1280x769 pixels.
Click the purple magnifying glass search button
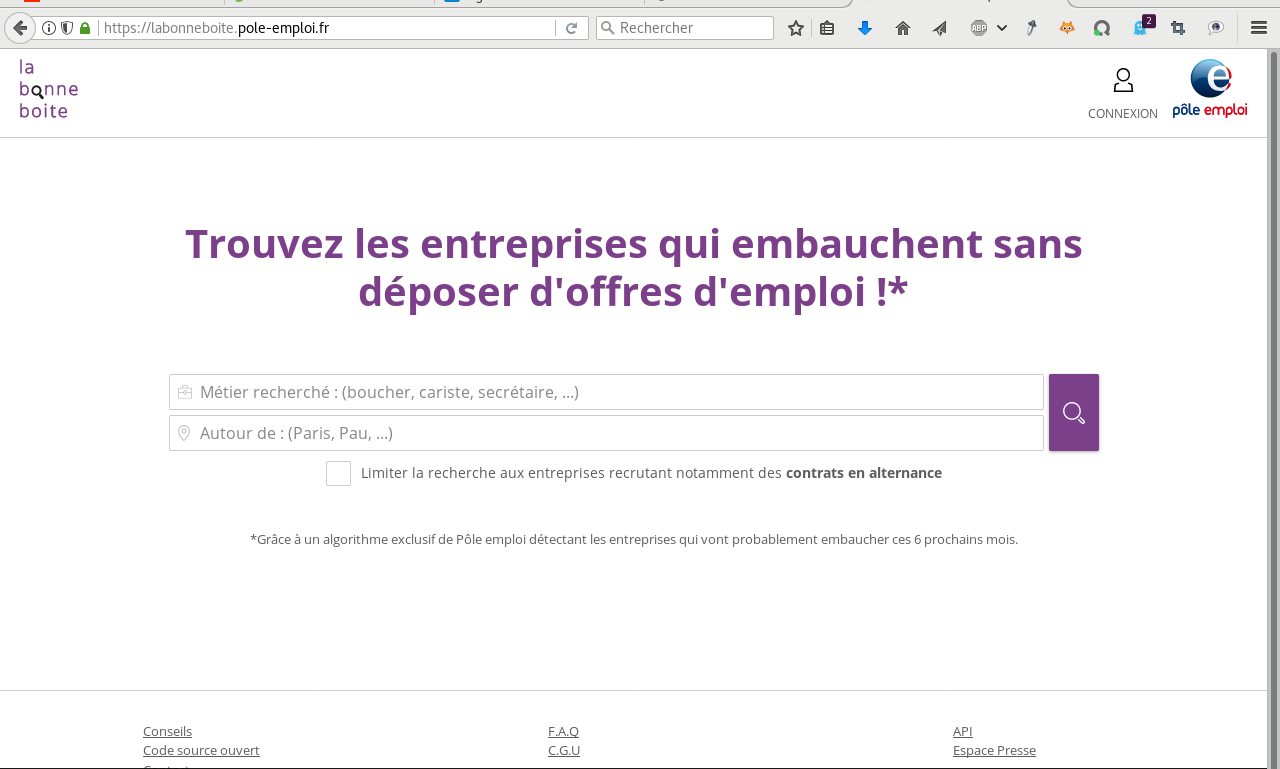pyautogui.click(x=1073, y=412)
